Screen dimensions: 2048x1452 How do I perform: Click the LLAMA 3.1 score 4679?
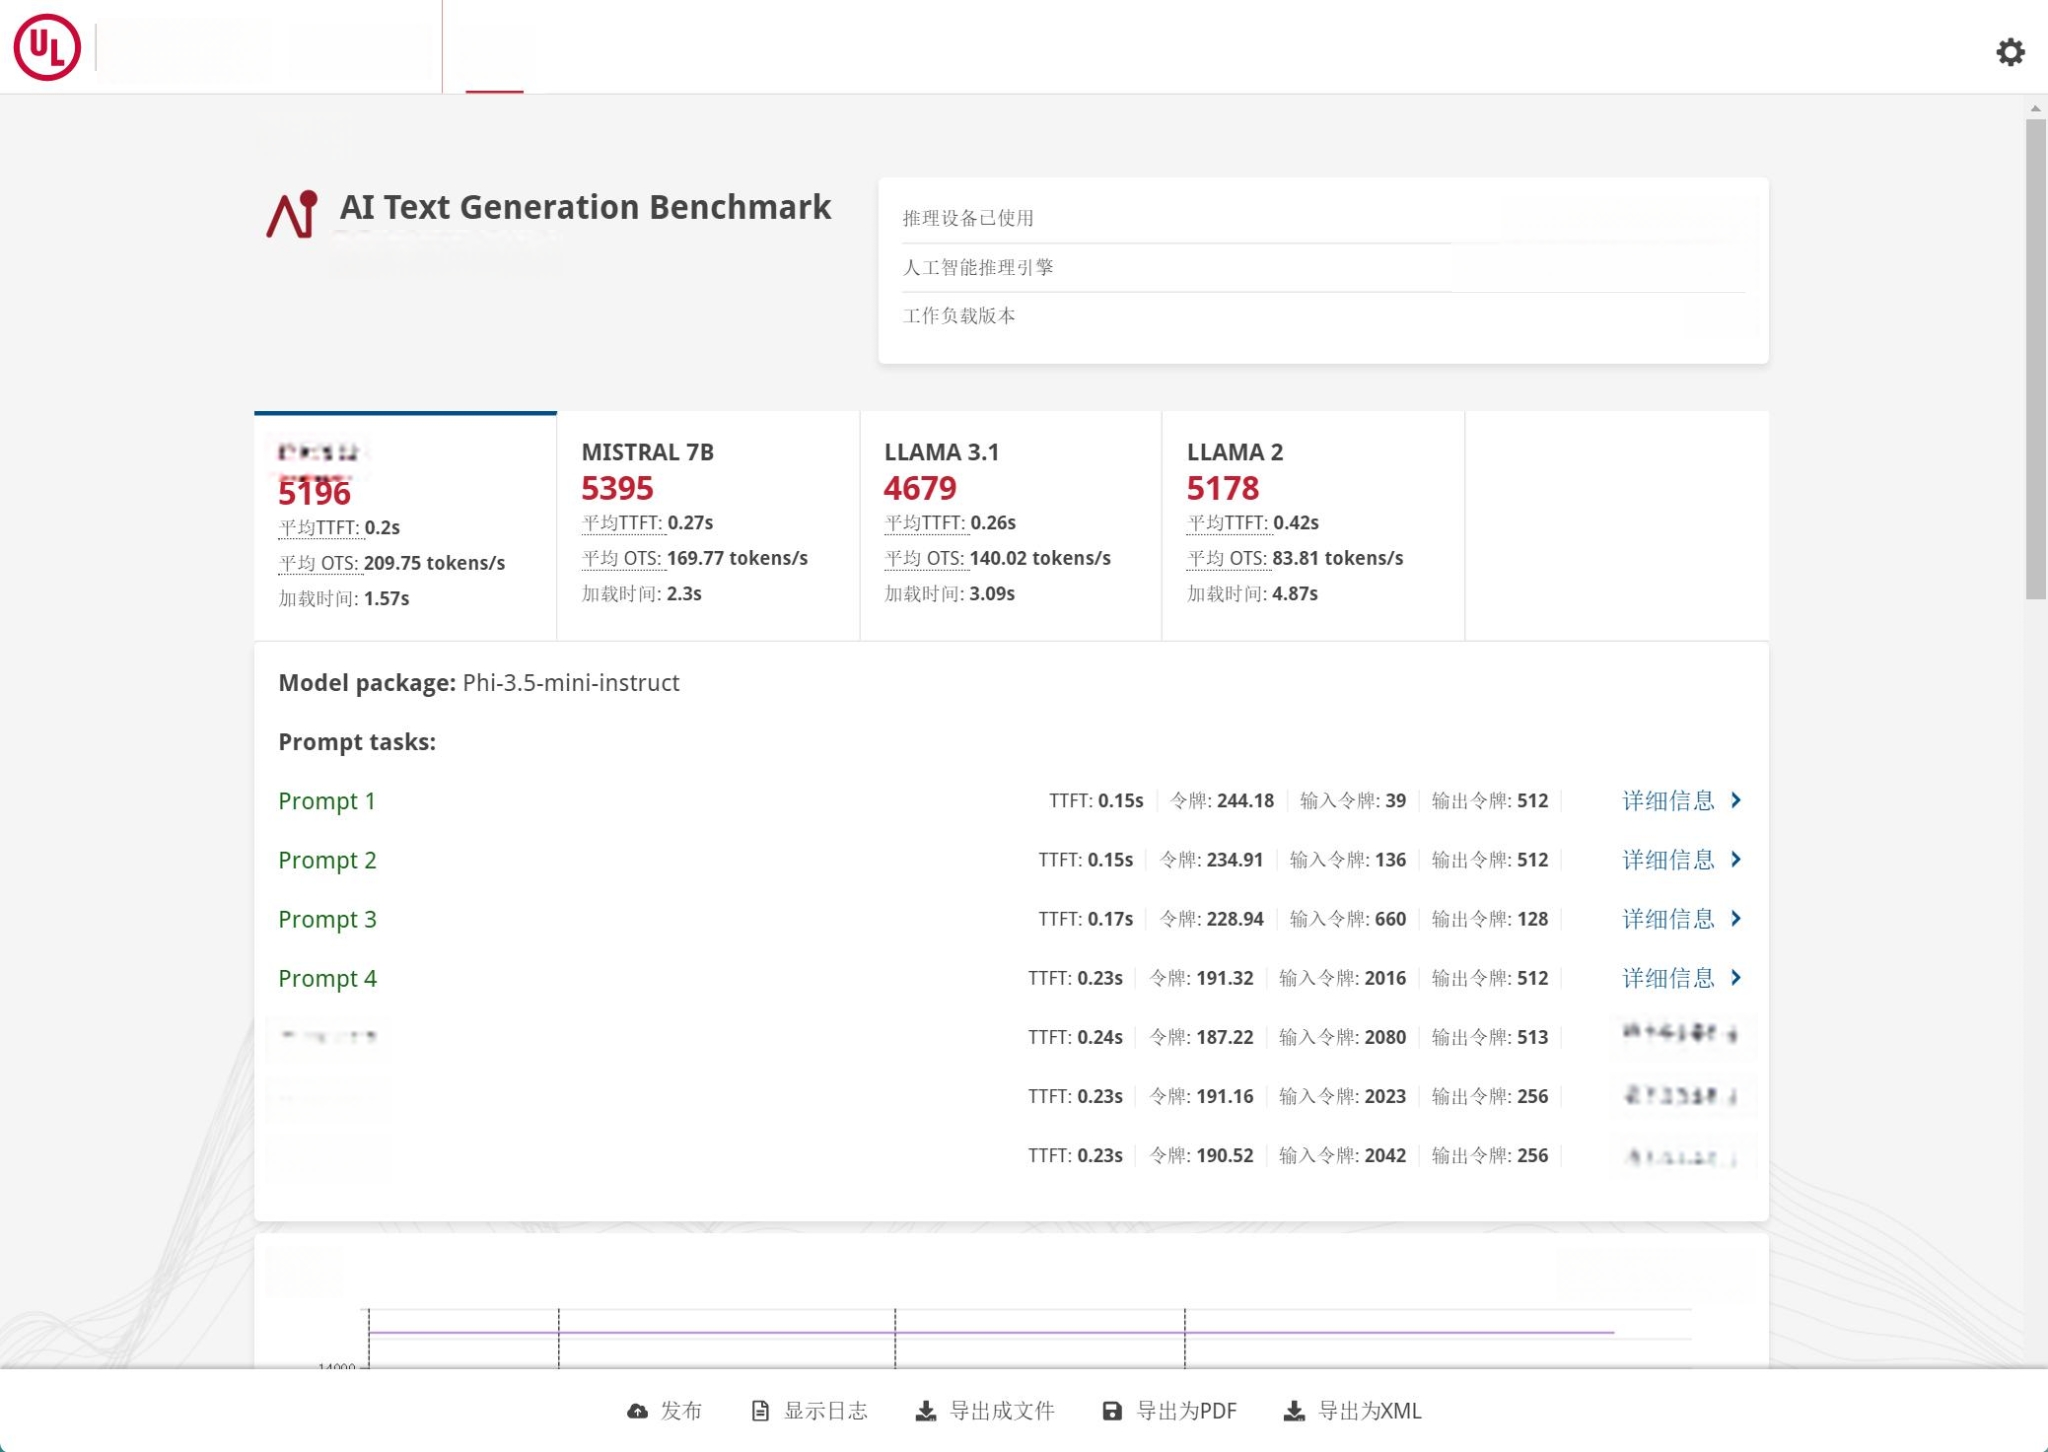[x=920, y=488]
